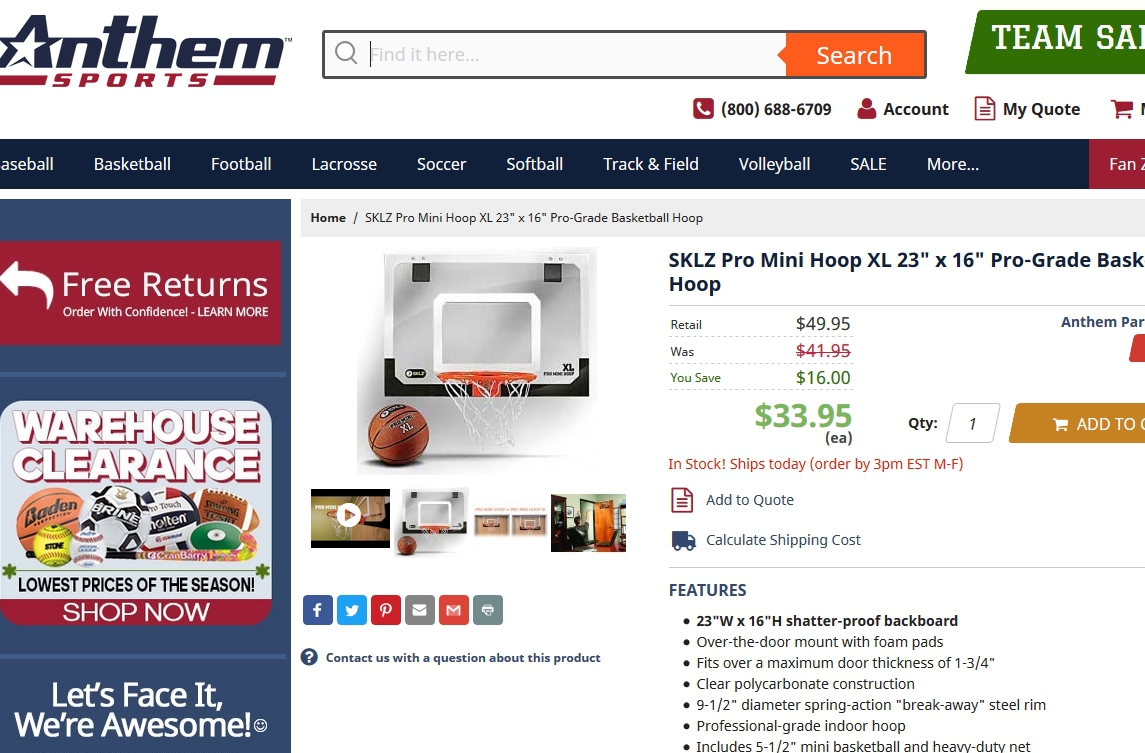Click the print page icon
The image size is (1145, 753).
pos(488,610)
